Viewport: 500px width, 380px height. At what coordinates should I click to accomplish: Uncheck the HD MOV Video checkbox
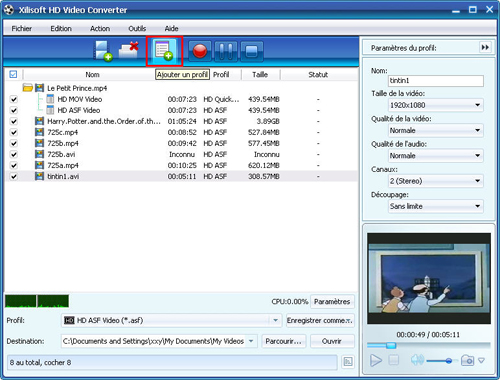(13, 99)
